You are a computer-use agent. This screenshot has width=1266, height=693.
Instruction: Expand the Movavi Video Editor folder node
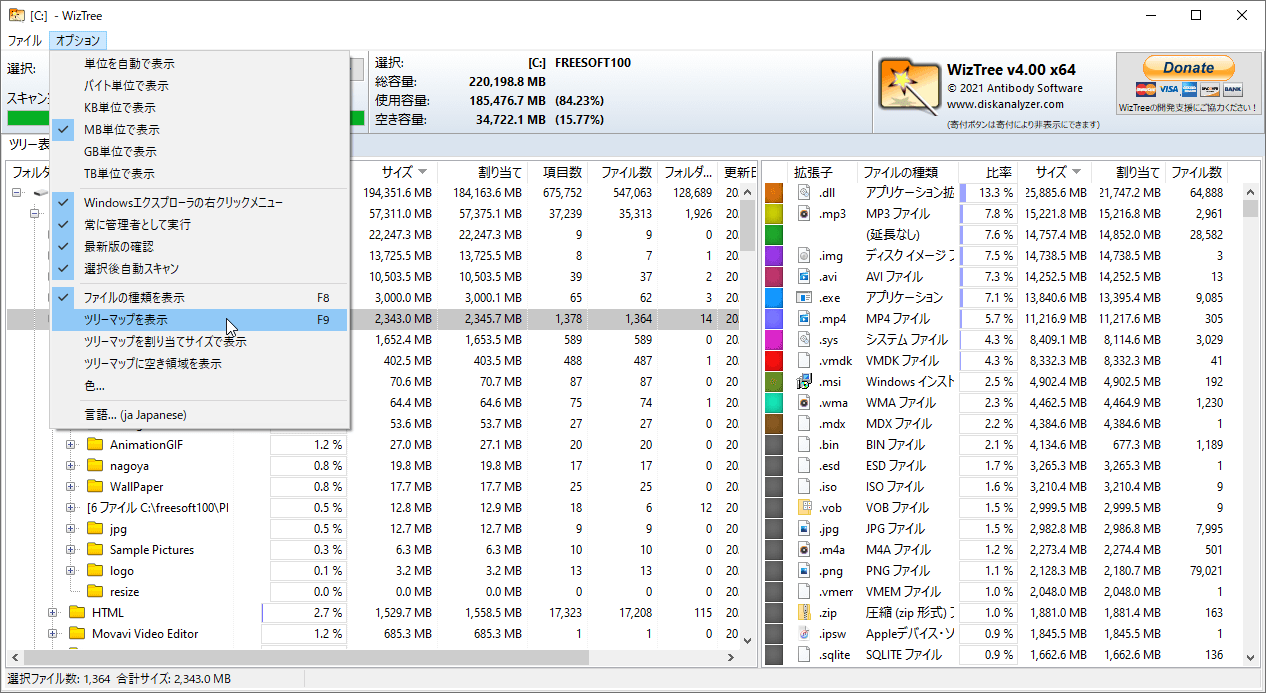pos(53,633)
